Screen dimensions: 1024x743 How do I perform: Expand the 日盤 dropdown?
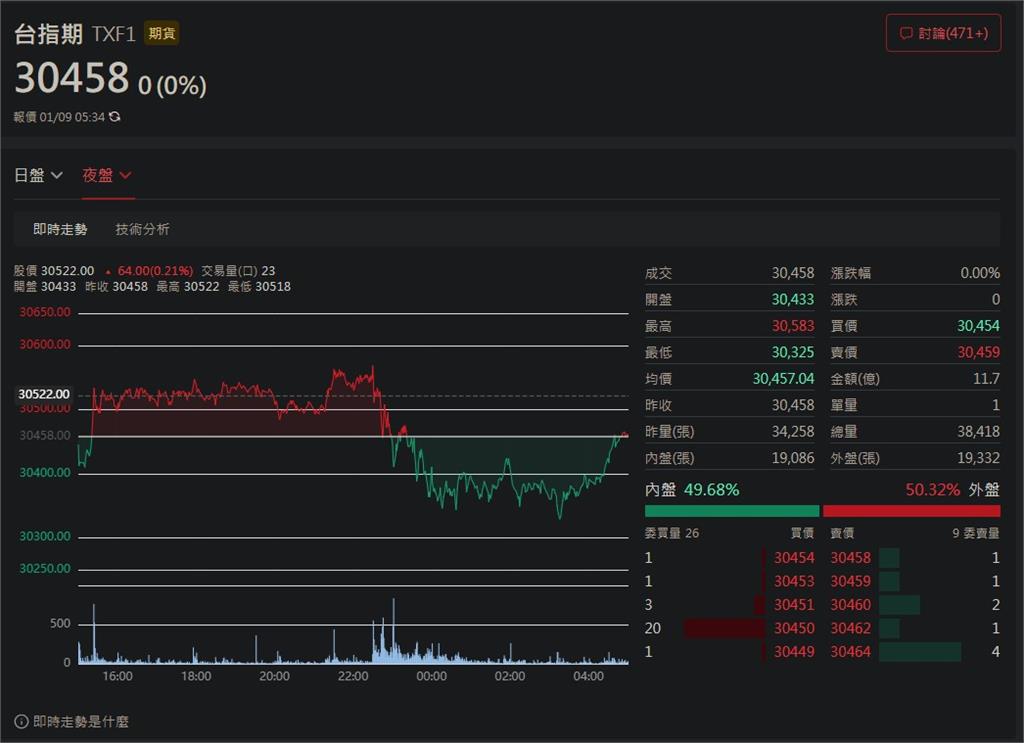38,175
